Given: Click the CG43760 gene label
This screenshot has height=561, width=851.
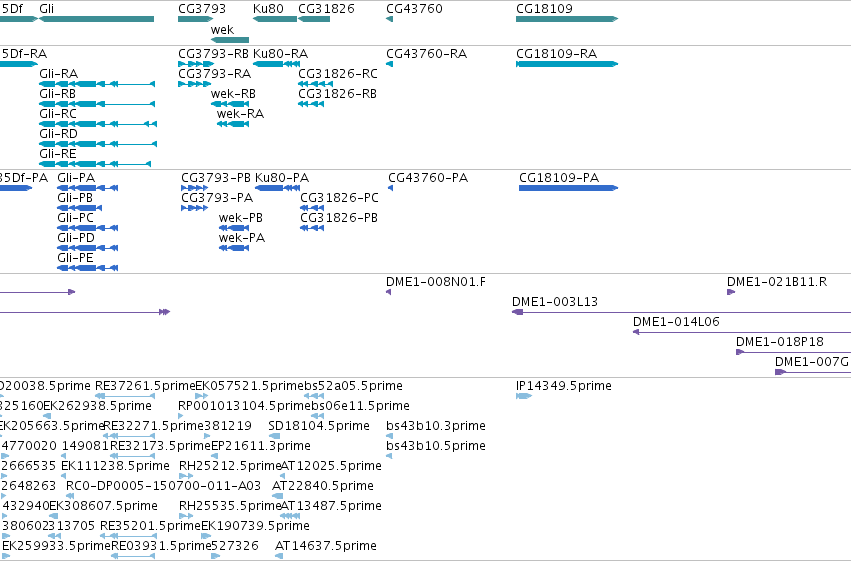Looking at the screenshot, I should [x=414, y=9].
